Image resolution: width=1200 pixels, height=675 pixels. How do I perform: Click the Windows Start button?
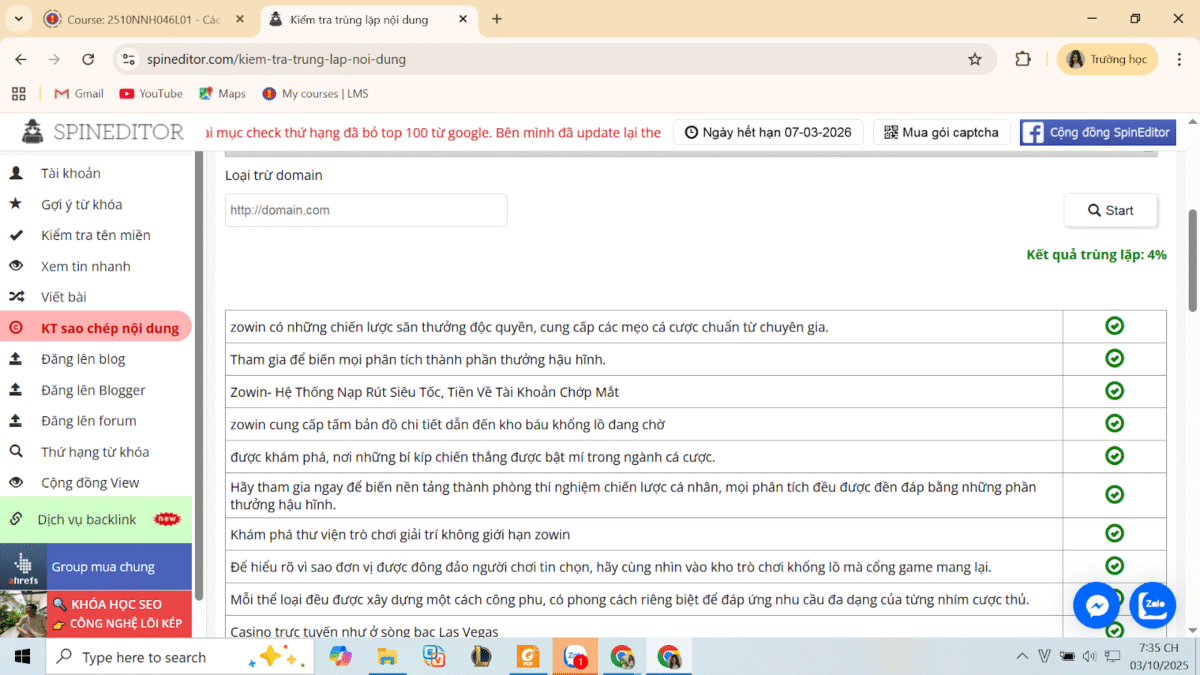tap(22, 656)
